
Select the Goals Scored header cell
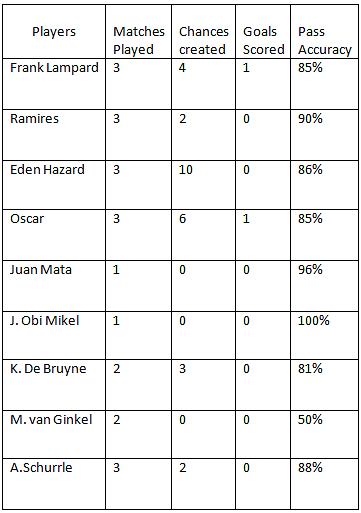point(263,32)
